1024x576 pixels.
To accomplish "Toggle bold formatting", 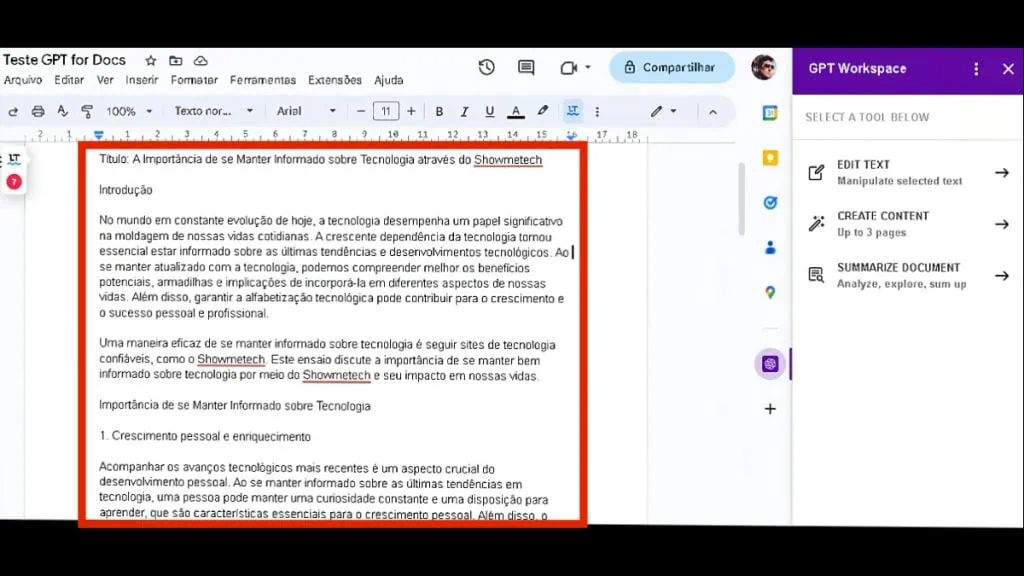I will tap(439, 111).
